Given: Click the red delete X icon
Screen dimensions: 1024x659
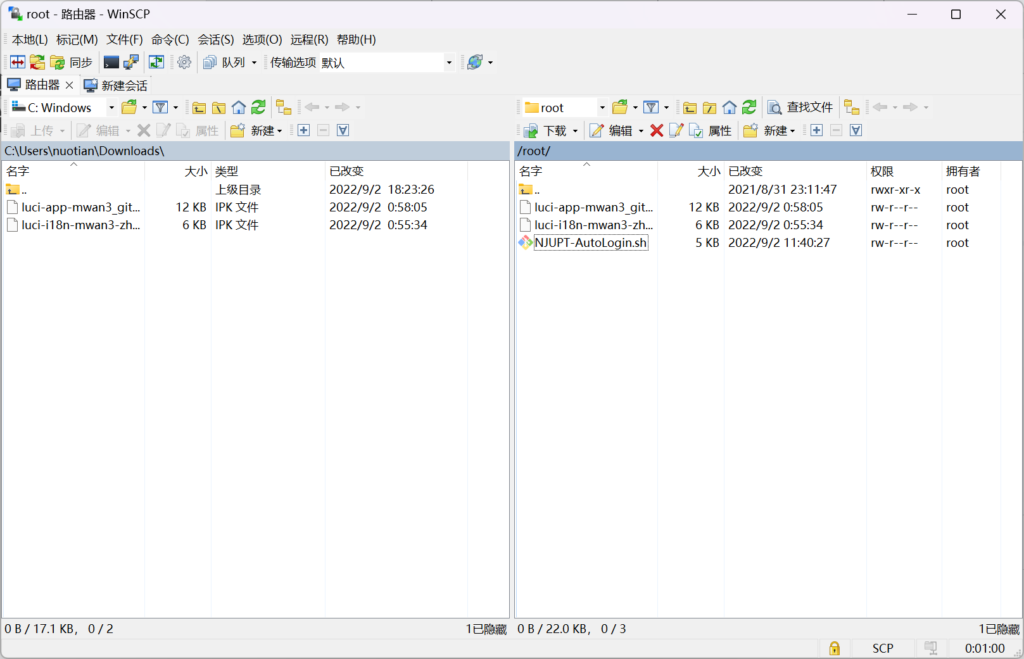Looking at the screenshot, I should pos(656,131).
